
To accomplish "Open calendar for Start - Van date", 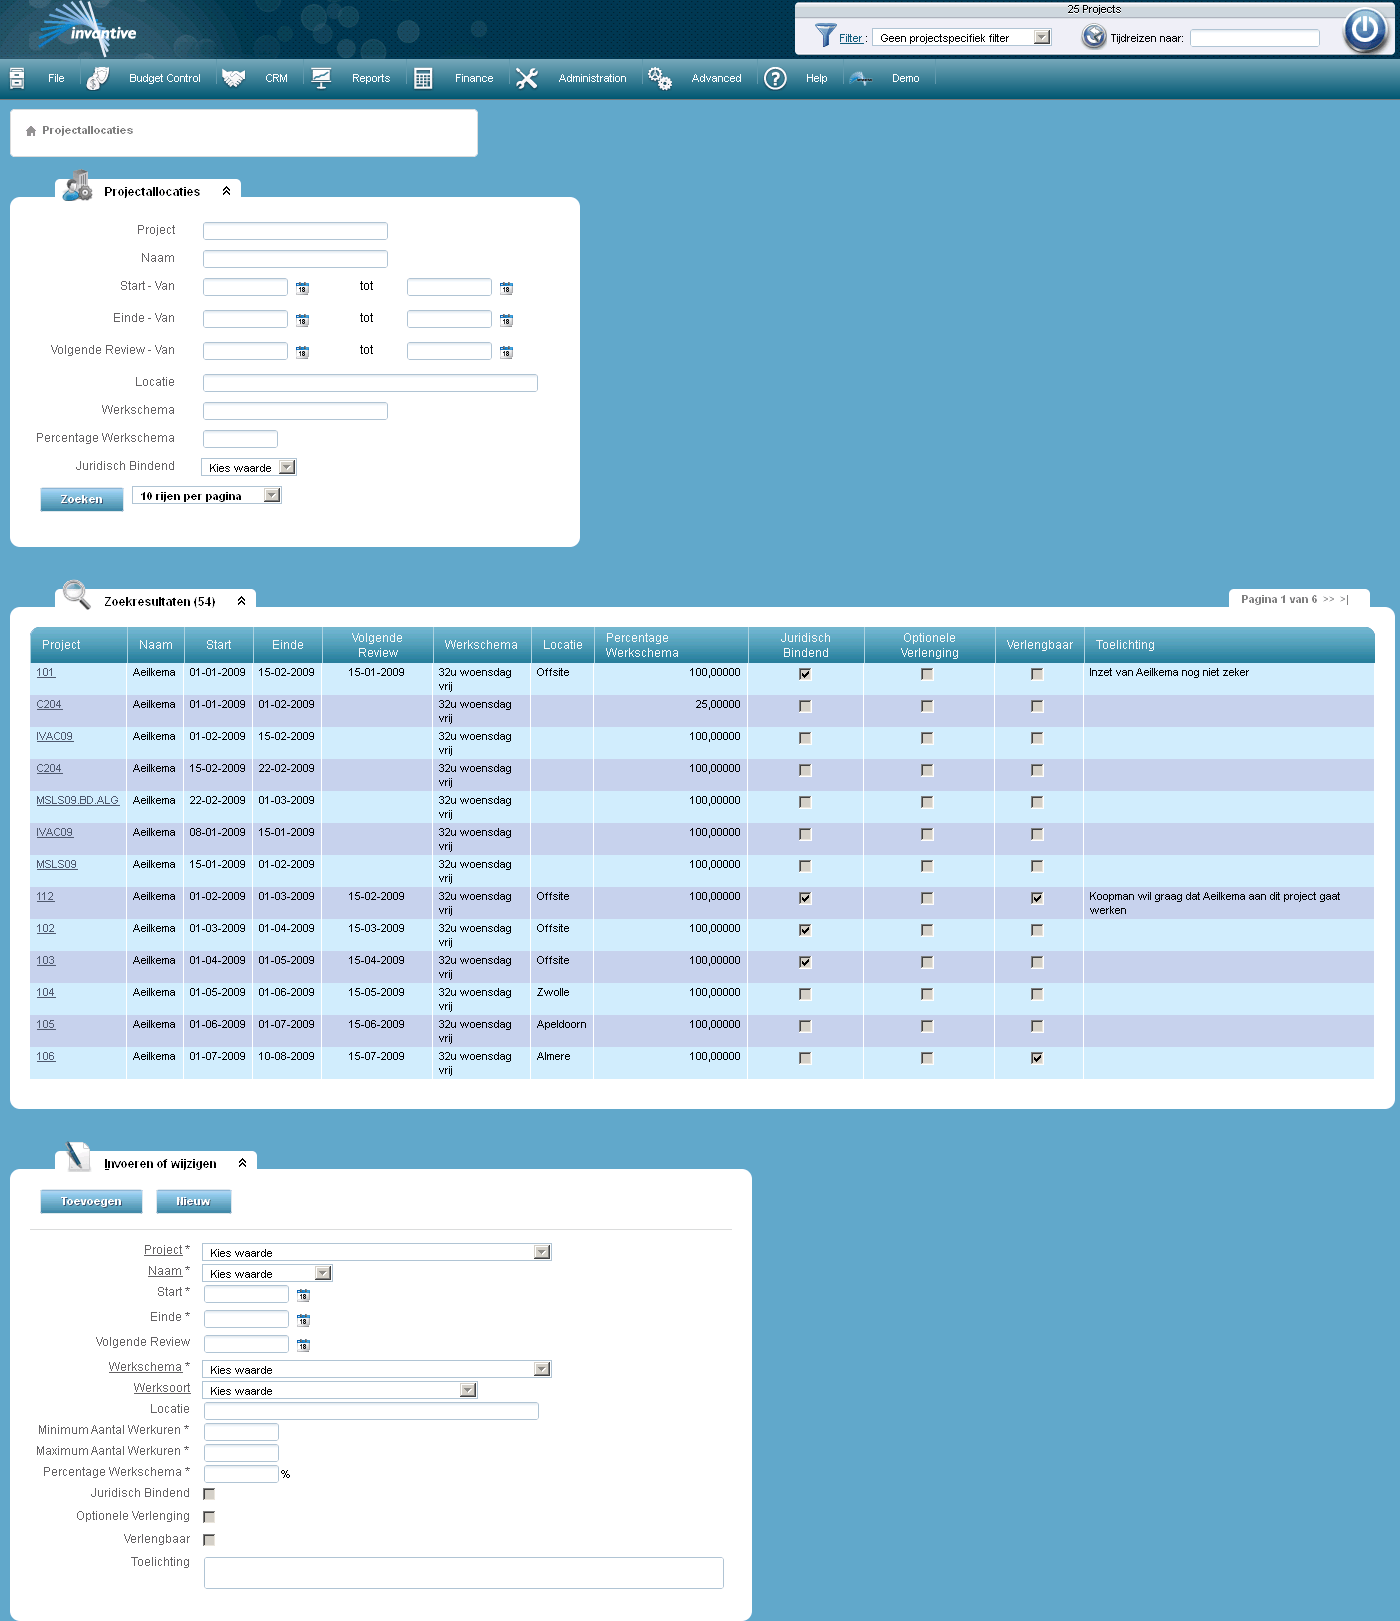I will coord(302,288).
